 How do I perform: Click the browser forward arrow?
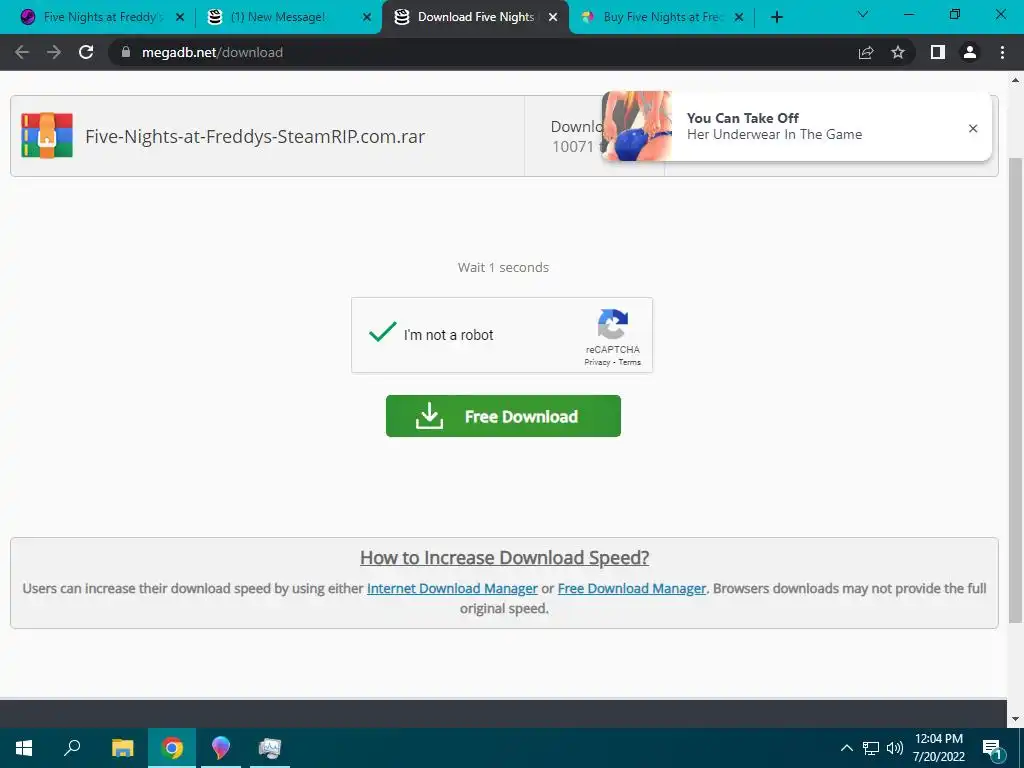pyautogui.click(x=54, y=52)
